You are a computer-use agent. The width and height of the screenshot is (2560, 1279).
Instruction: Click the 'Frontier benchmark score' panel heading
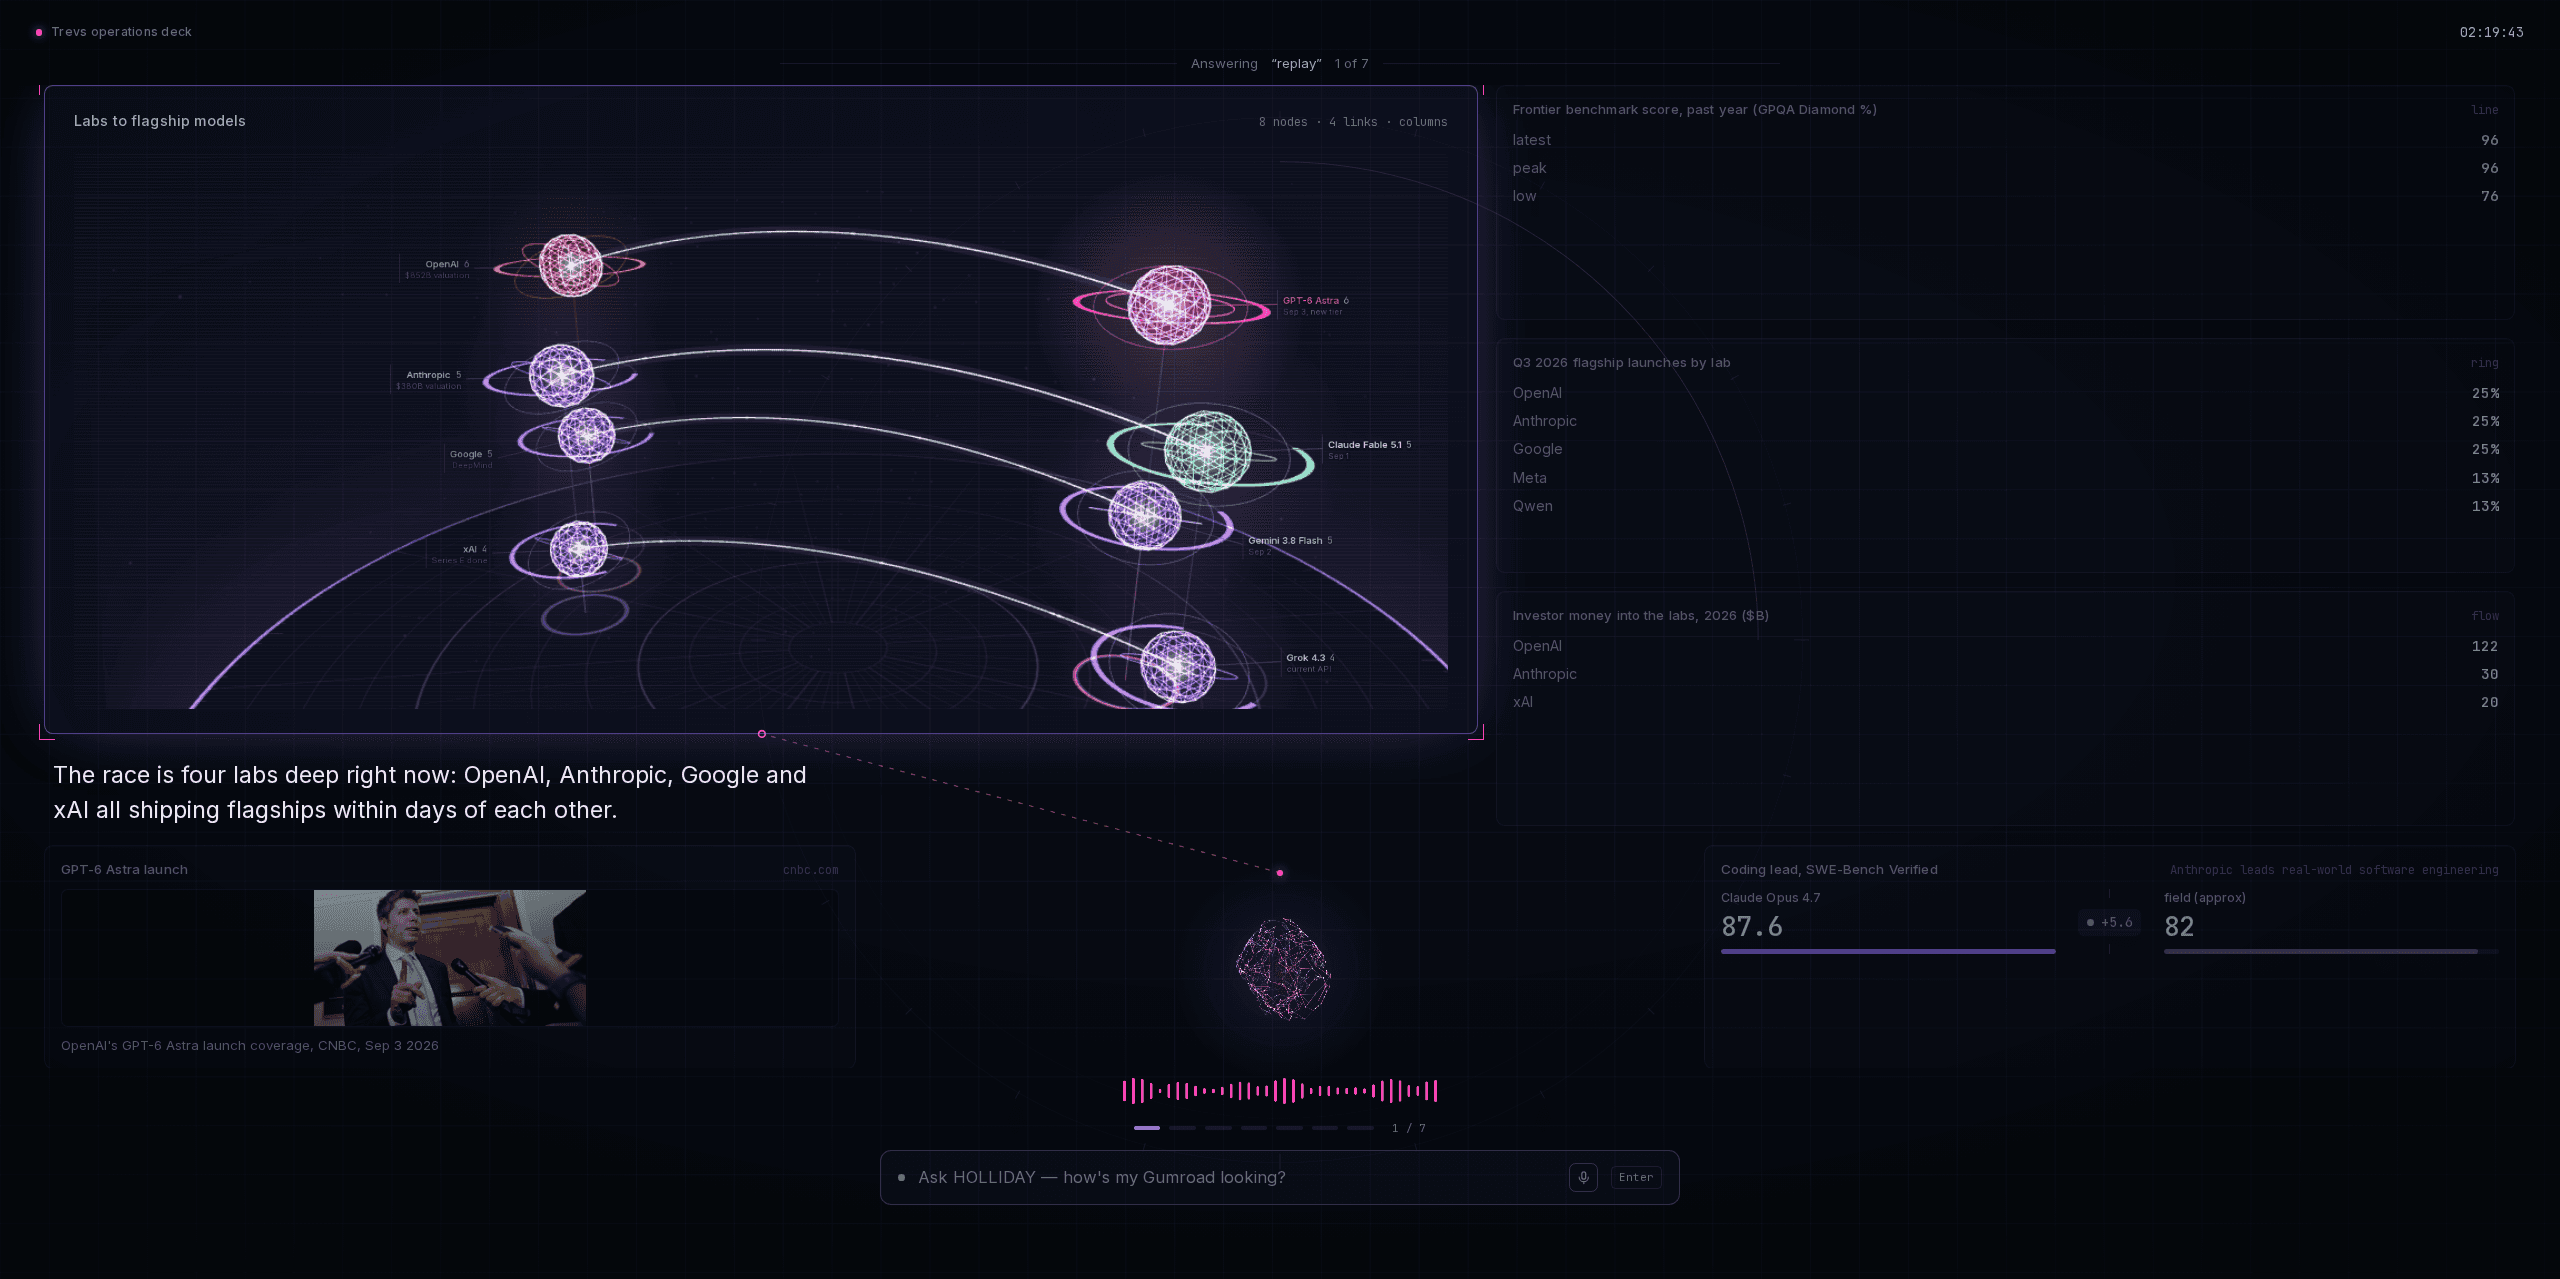(1694, 110)
